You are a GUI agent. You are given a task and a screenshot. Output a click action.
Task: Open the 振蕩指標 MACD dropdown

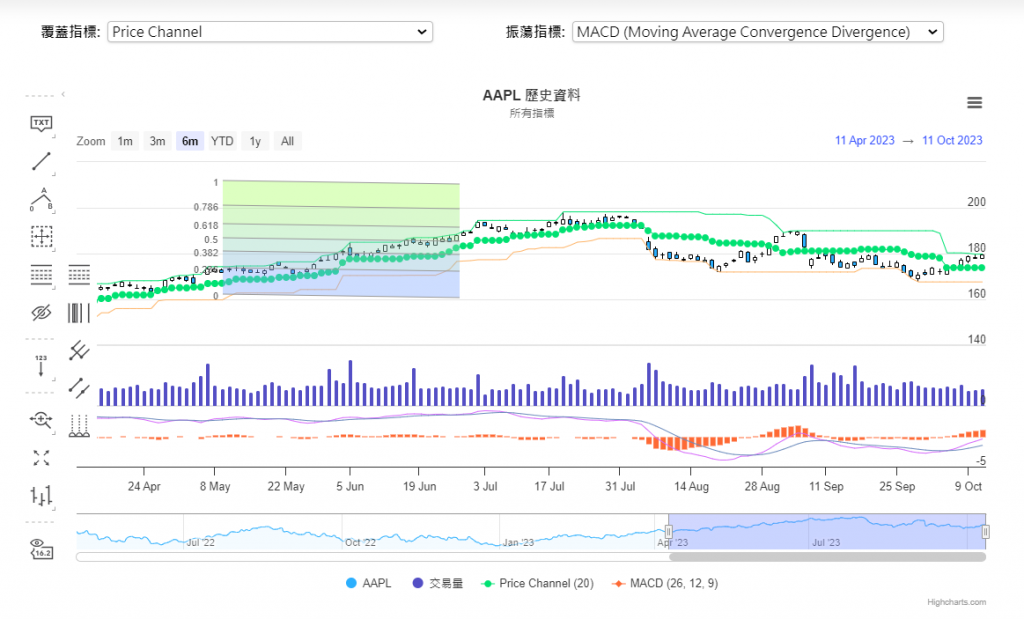click(758, 32)
